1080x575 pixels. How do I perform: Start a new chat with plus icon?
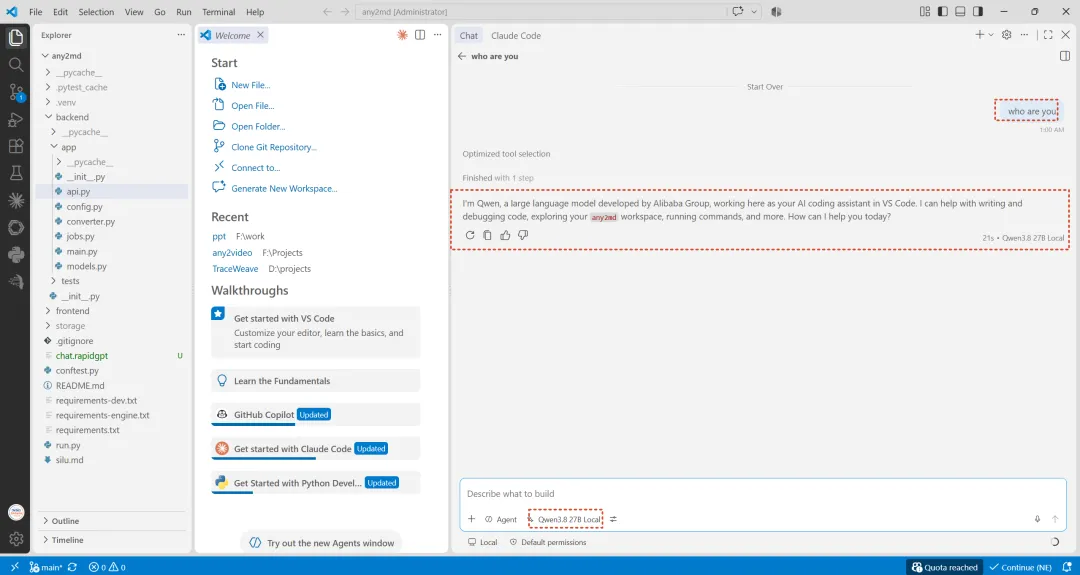click(x=979, y=35)
